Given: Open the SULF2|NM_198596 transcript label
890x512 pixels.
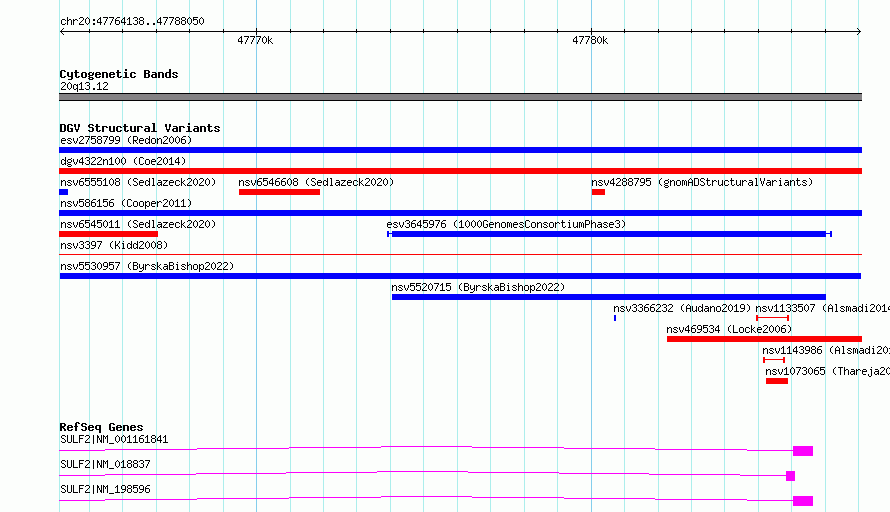Looking at the screenshot, I should tap(105, 489).
